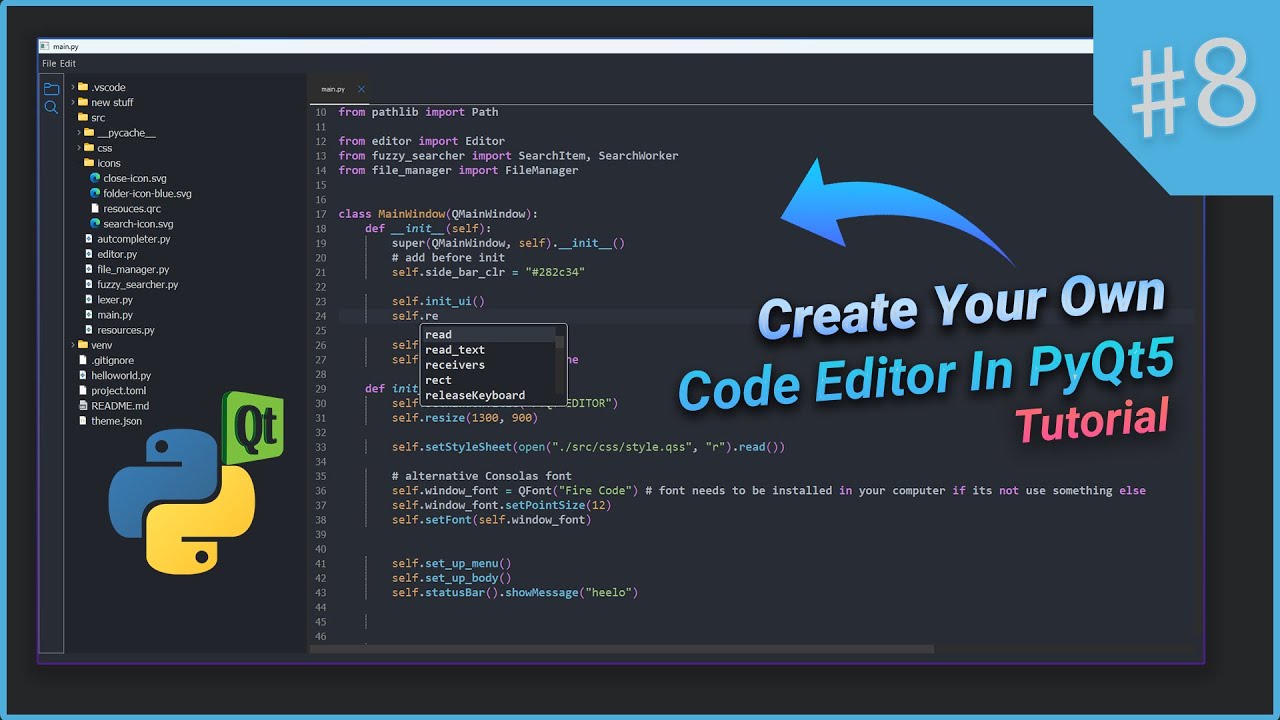Viewport: 1280px width, 720px height.
Task: Click 'from pathlib import Path' line
Action: click(x=418, y=112)
